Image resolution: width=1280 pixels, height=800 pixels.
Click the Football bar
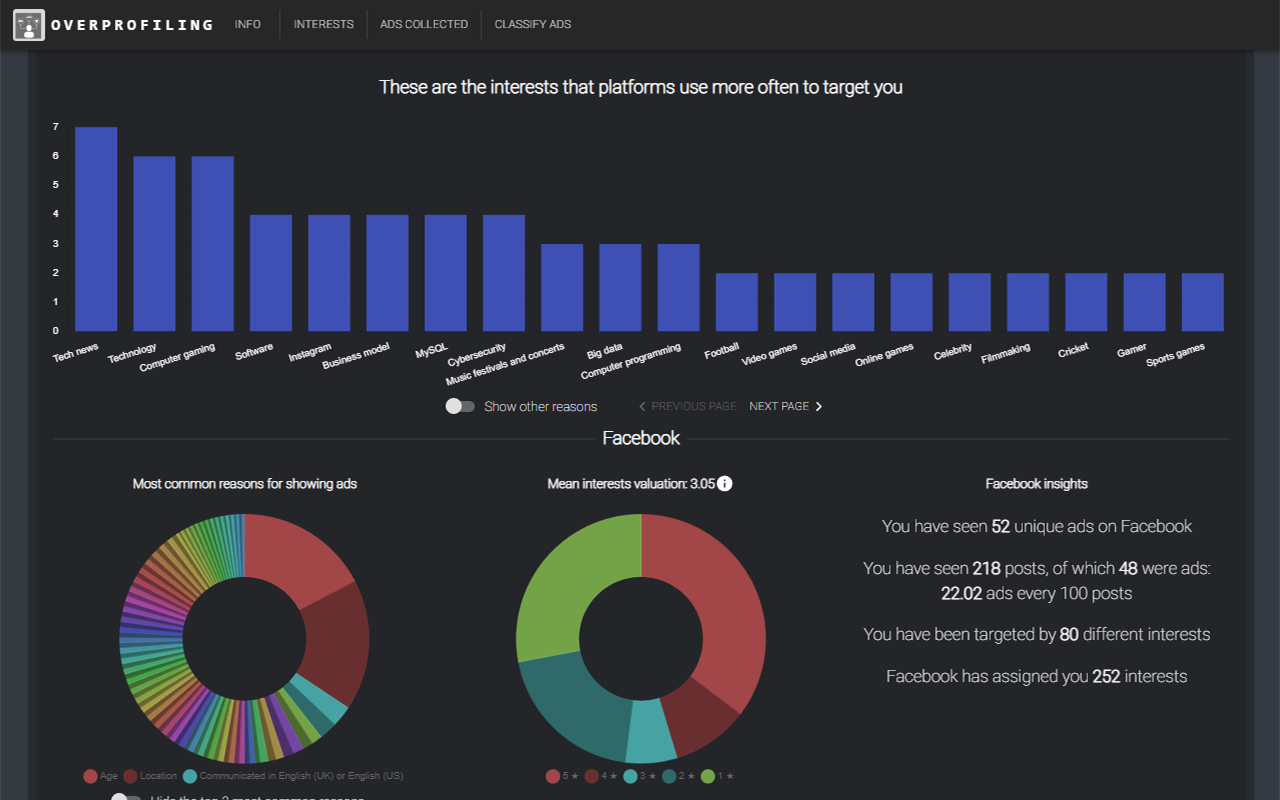737,302
